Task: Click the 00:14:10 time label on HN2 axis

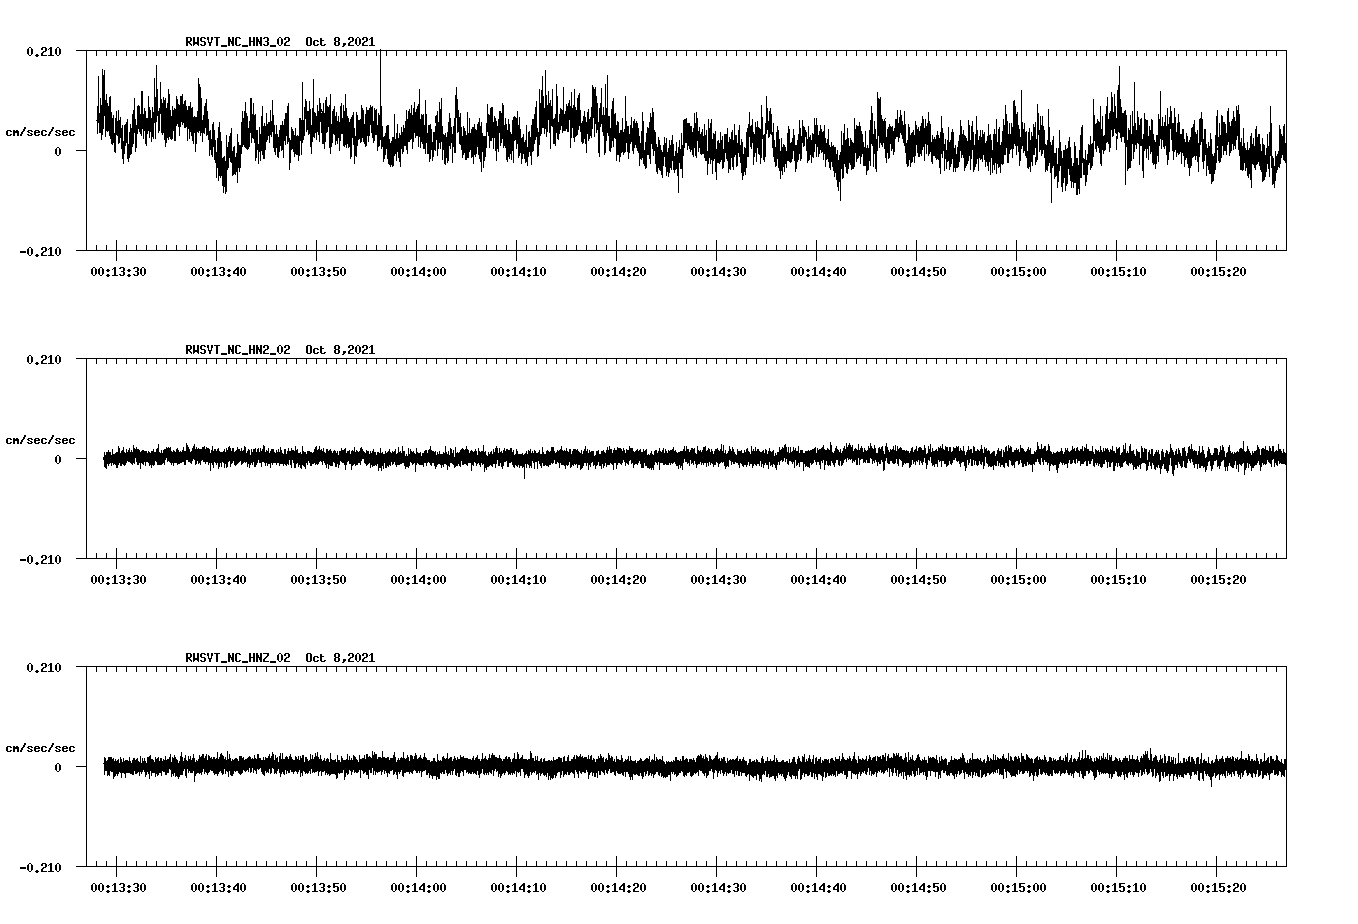Action: coord(519,580)
